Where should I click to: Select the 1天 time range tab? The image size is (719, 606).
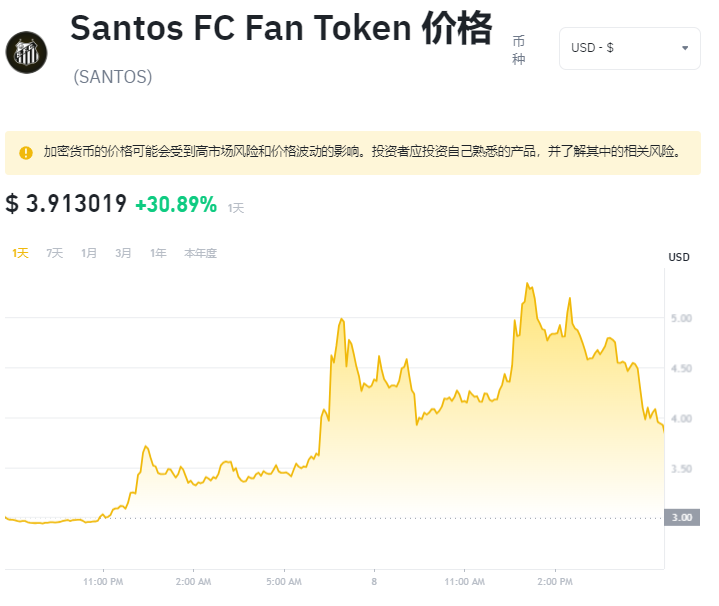20,253
